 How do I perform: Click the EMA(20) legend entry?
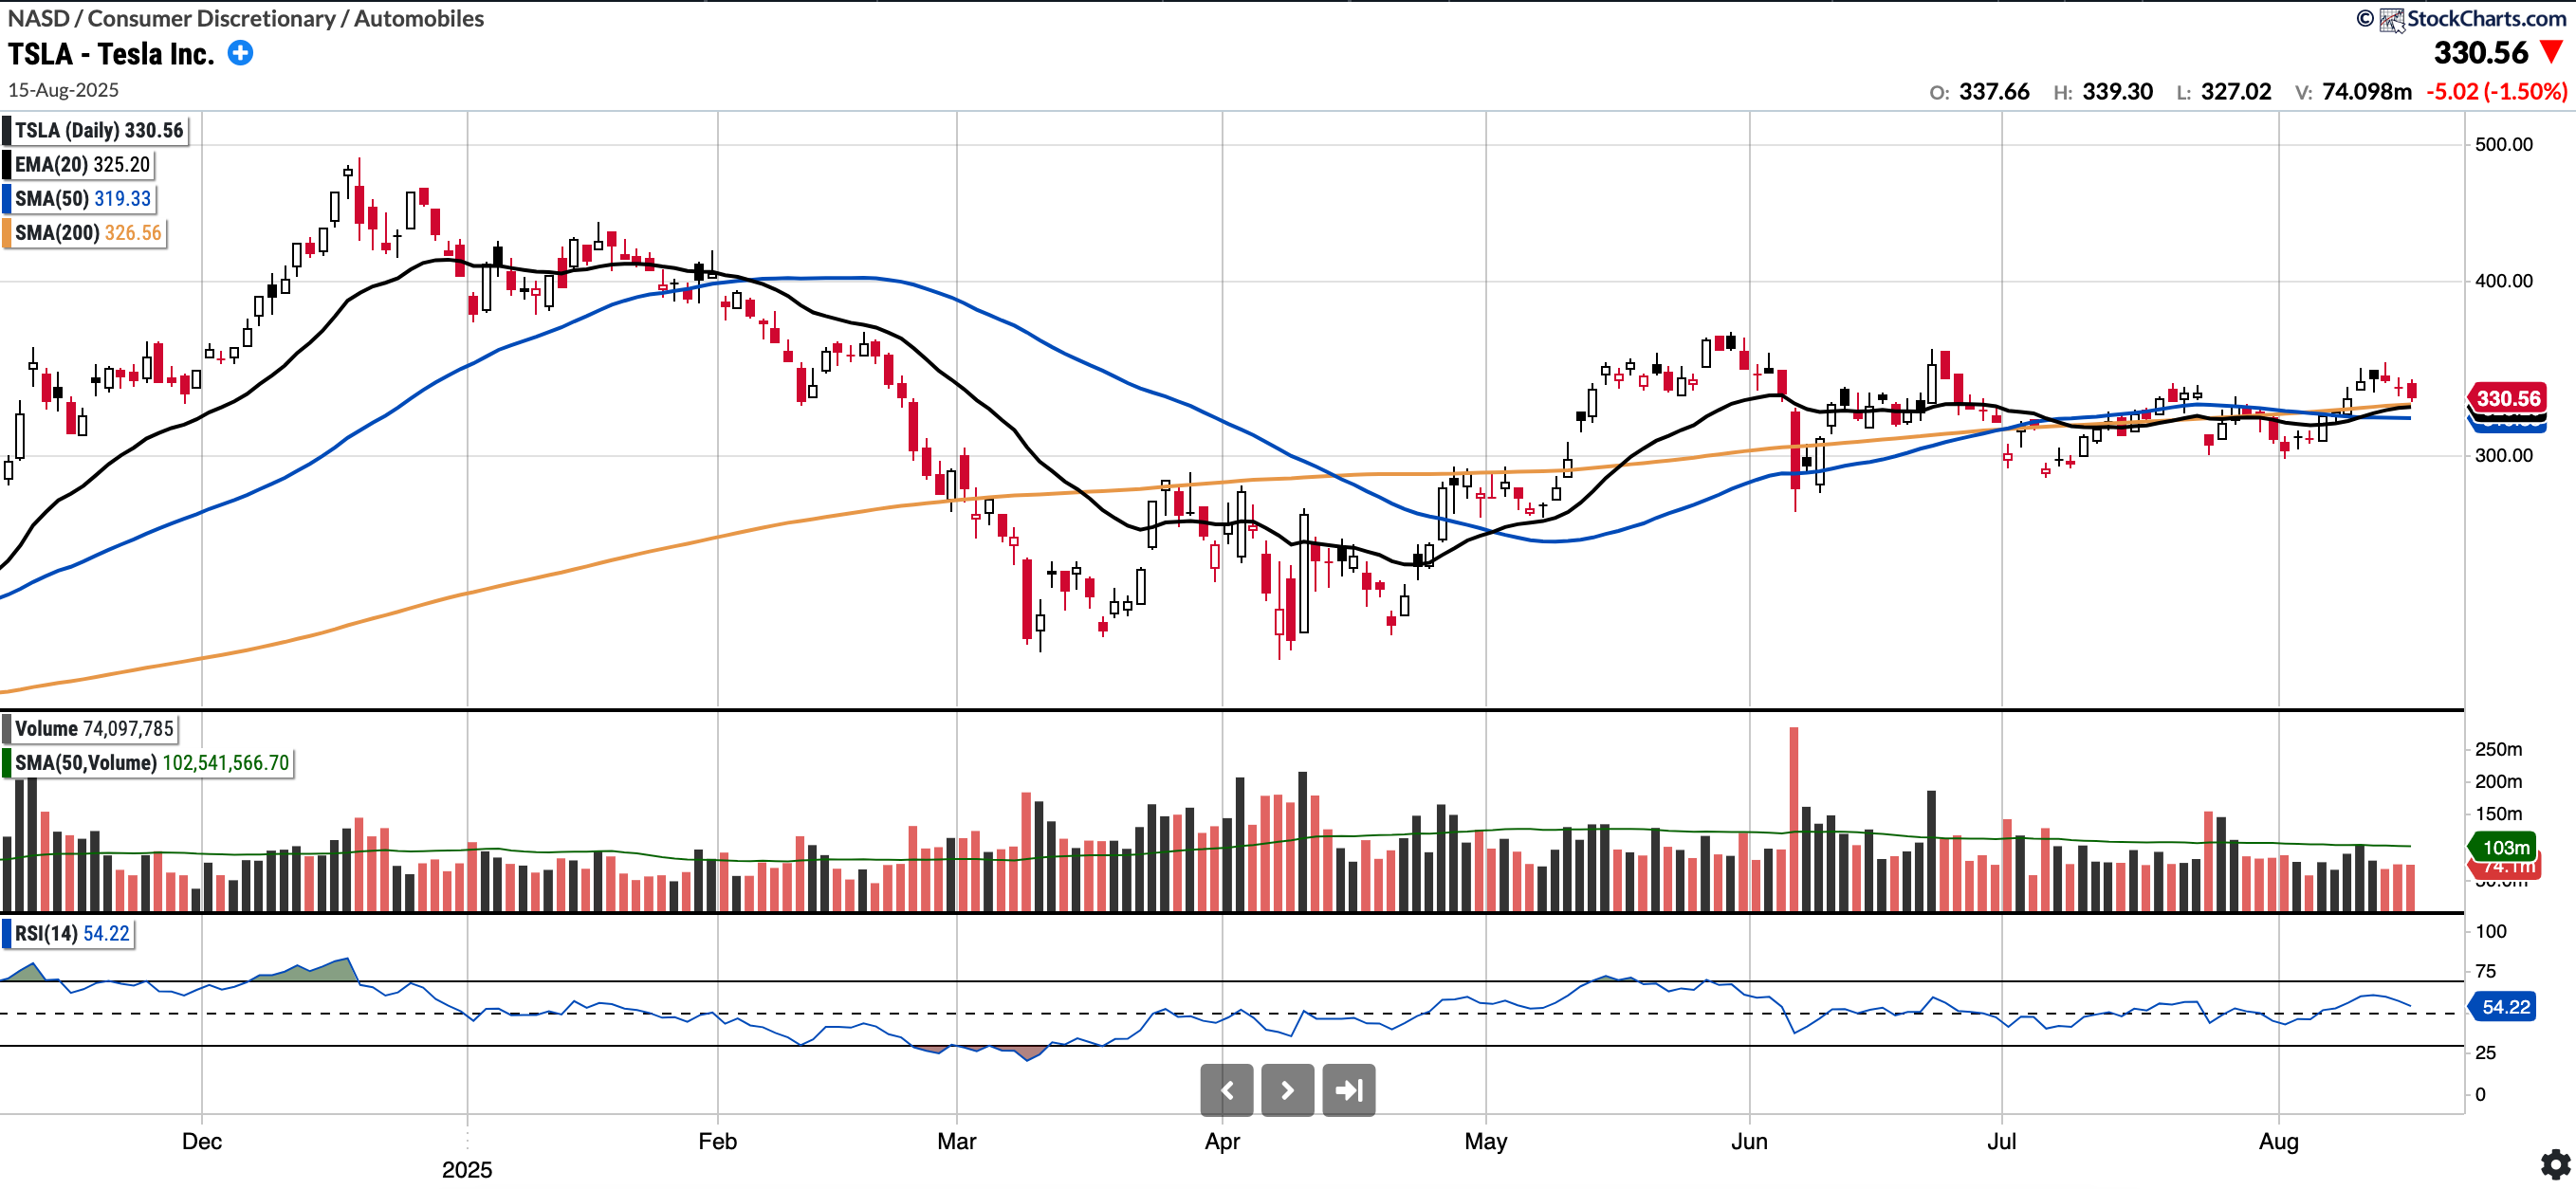(x=81, y=164)
